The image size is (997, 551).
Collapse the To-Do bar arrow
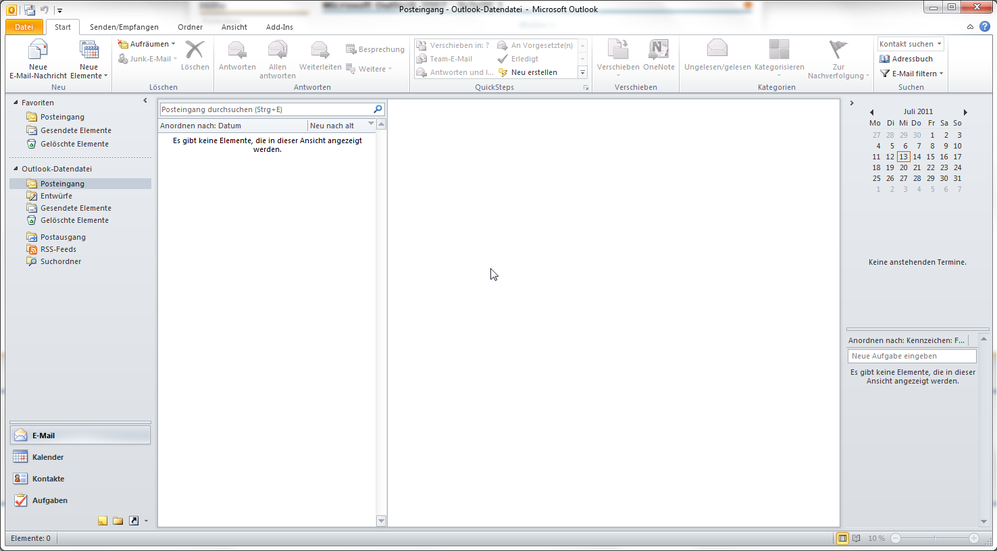click(851, 103)
